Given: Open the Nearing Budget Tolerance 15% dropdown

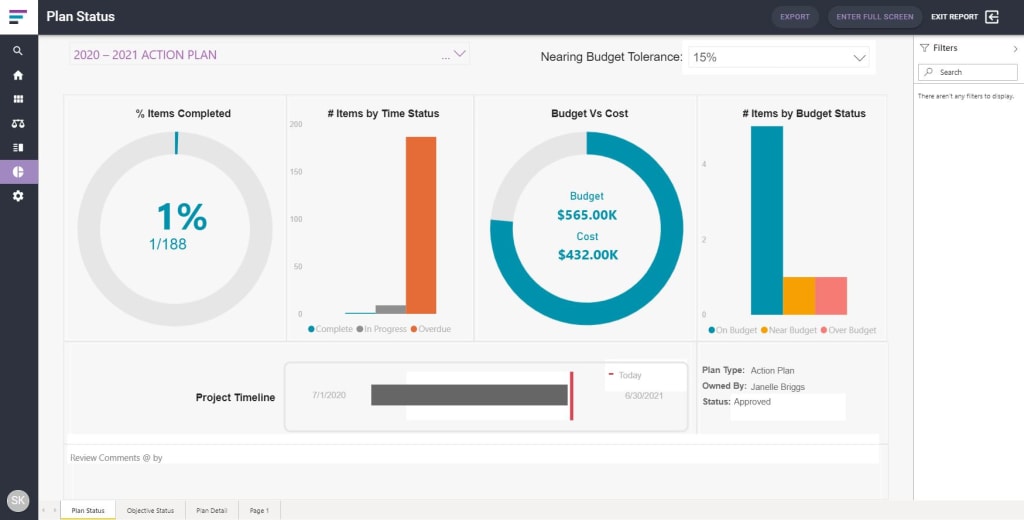Looking at the screenshot, I should point(778,57).
